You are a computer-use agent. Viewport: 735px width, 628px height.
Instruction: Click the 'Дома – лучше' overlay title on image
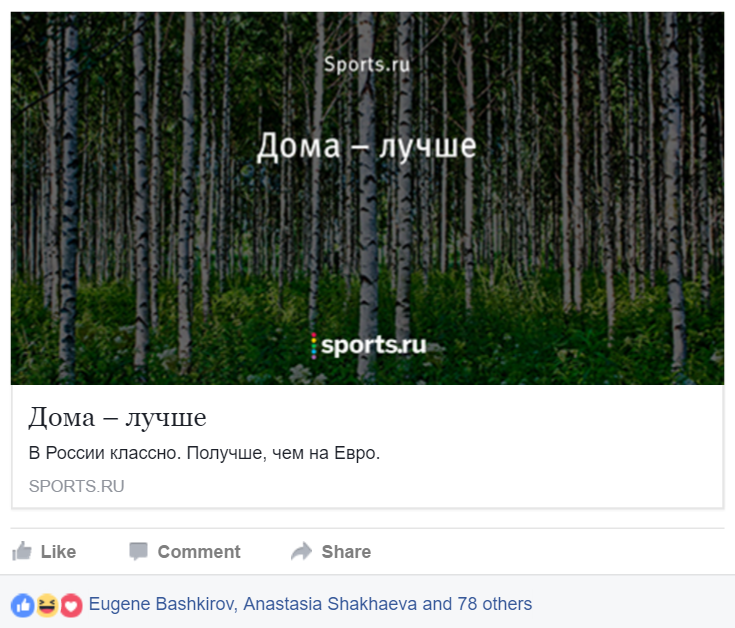point(367,147)
